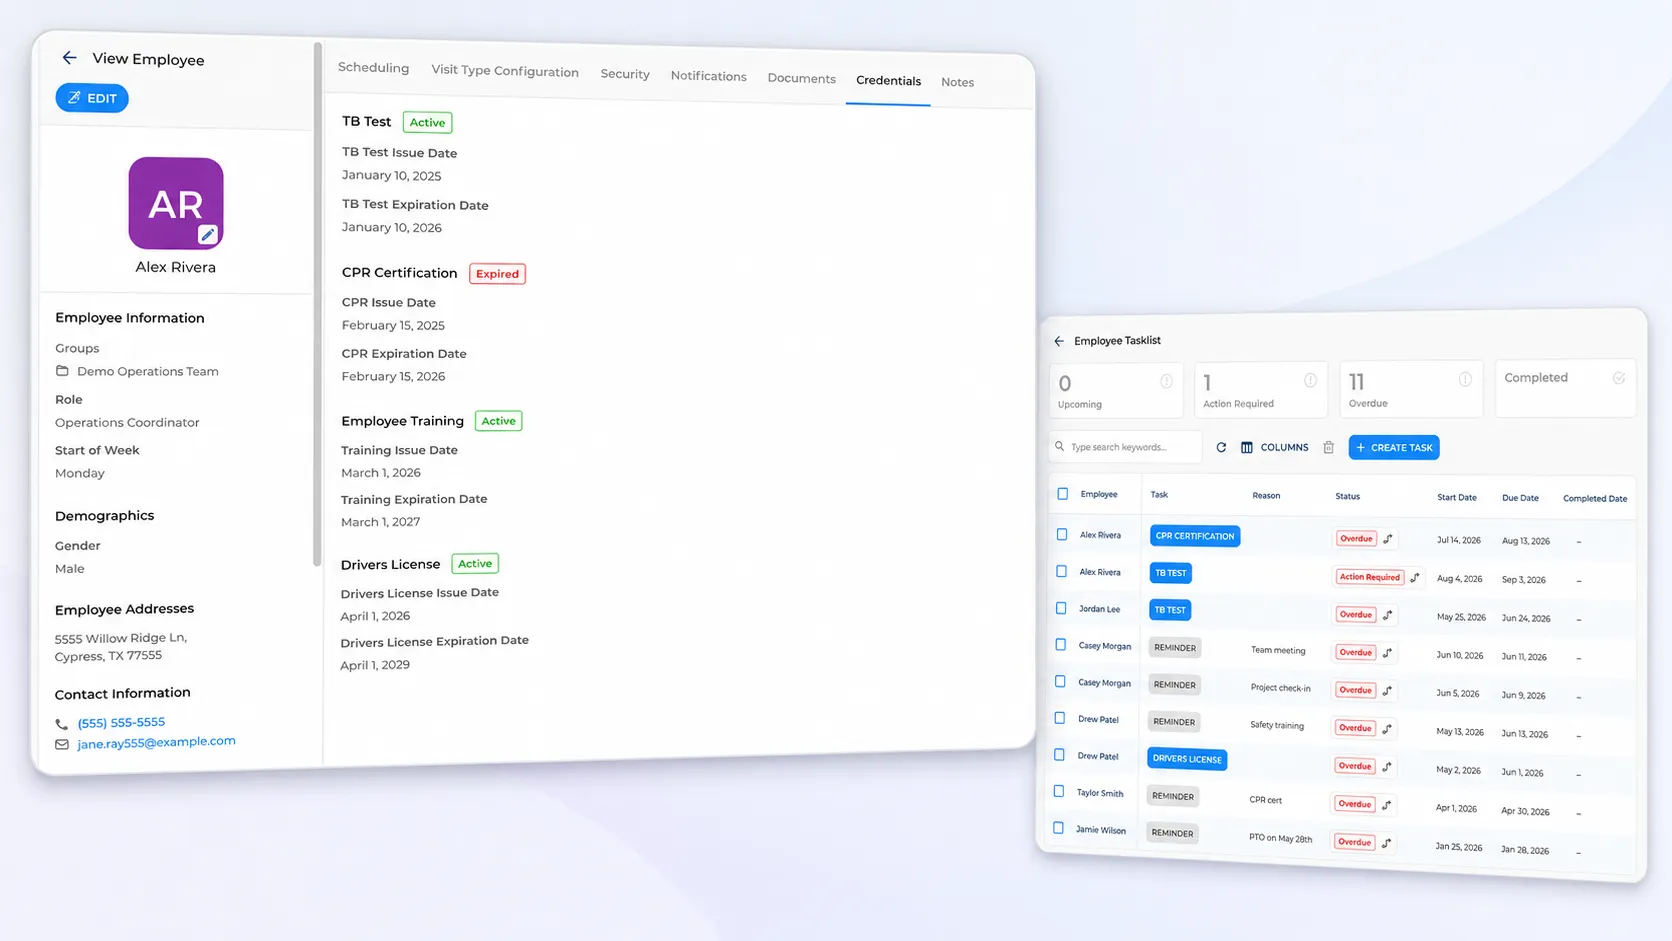Click status arrow icon in Drivers License task row
1672x941 pixels.
pos(1387,766)
